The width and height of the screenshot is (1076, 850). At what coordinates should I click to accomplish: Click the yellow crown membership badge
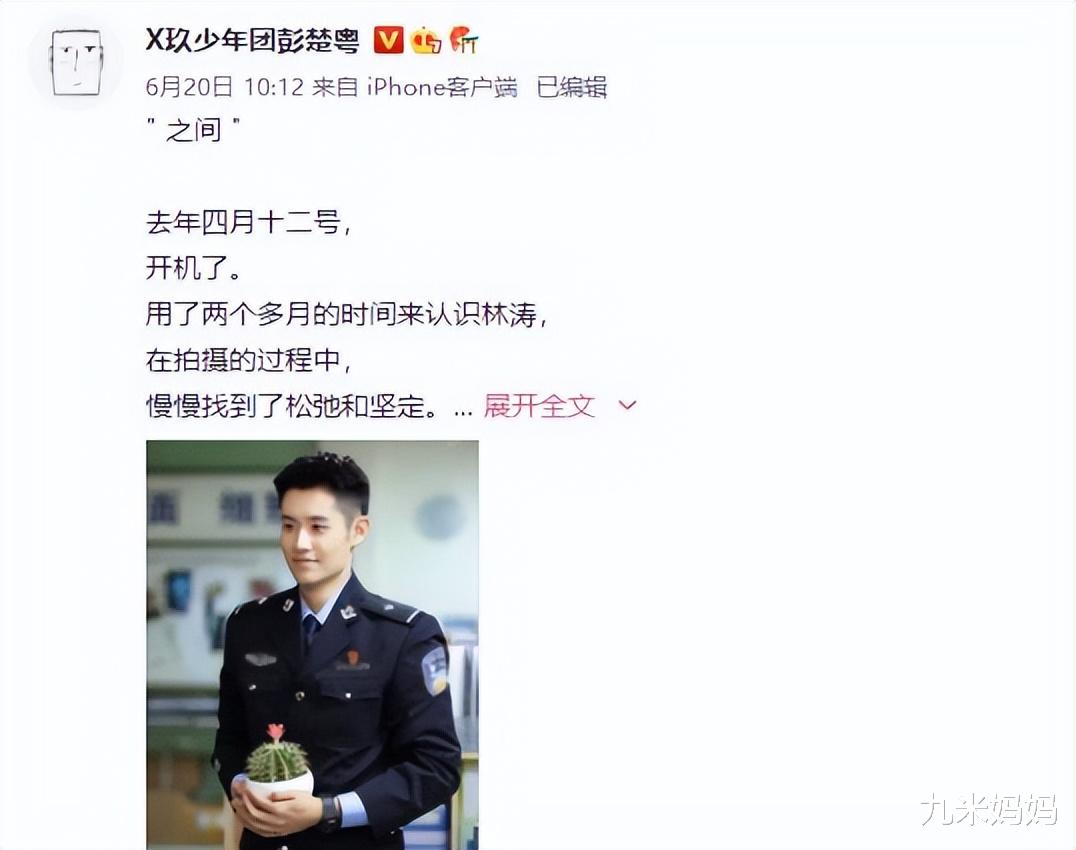click(x=426, y=40)
